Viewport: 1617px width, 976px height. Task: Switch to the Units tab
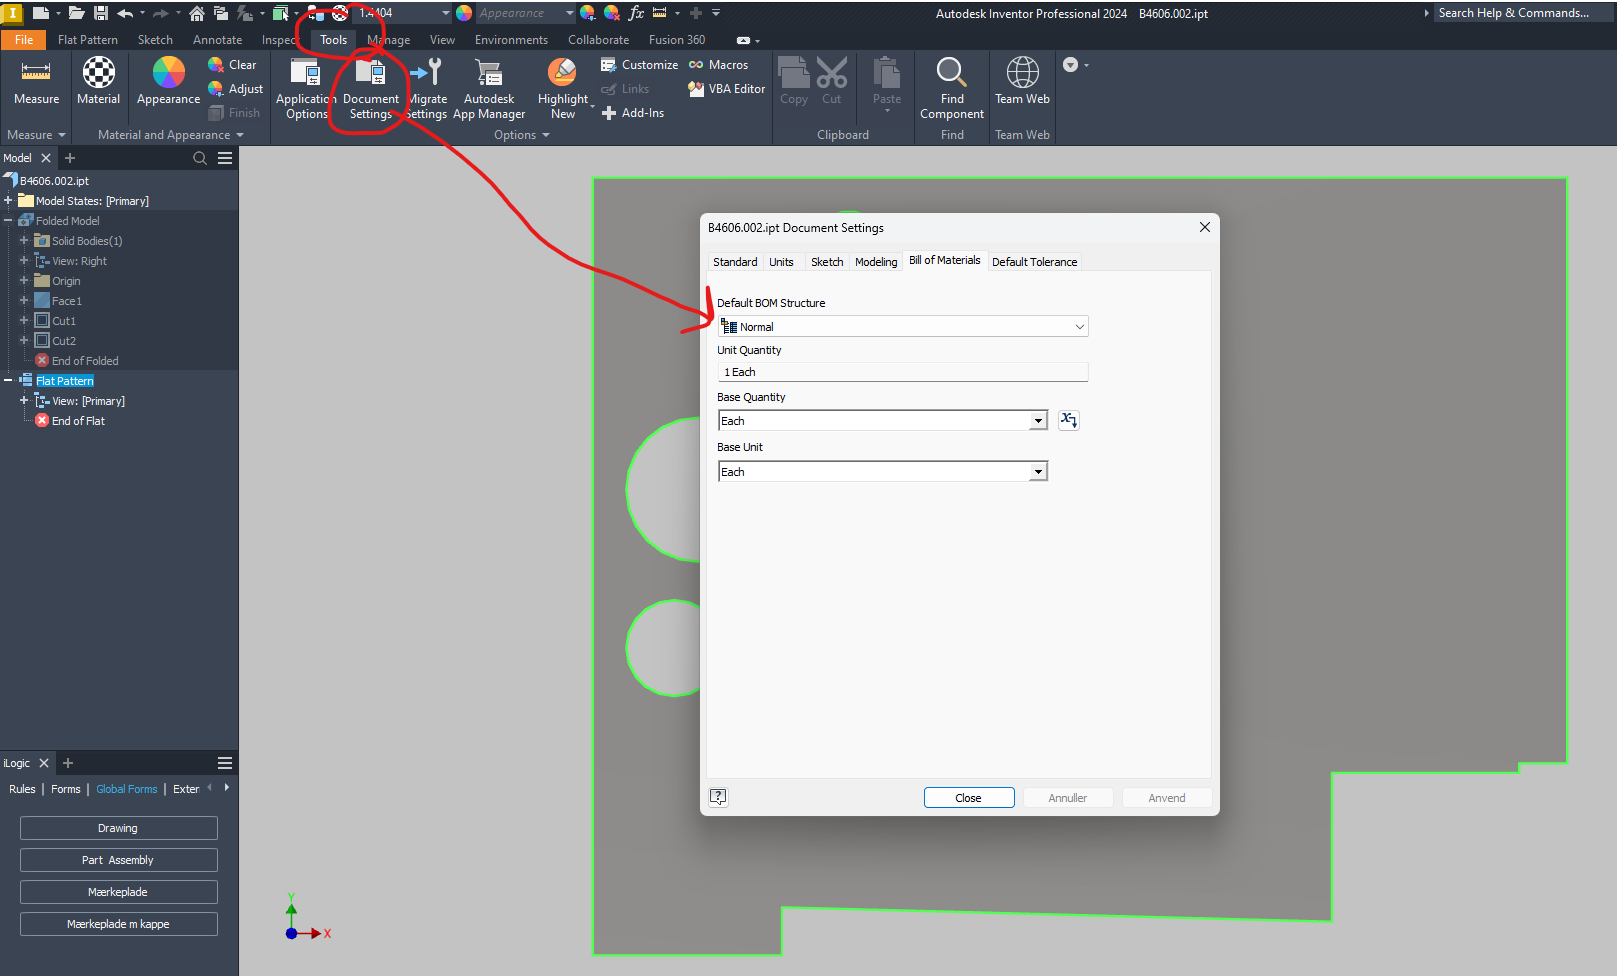tap(782, 261)
